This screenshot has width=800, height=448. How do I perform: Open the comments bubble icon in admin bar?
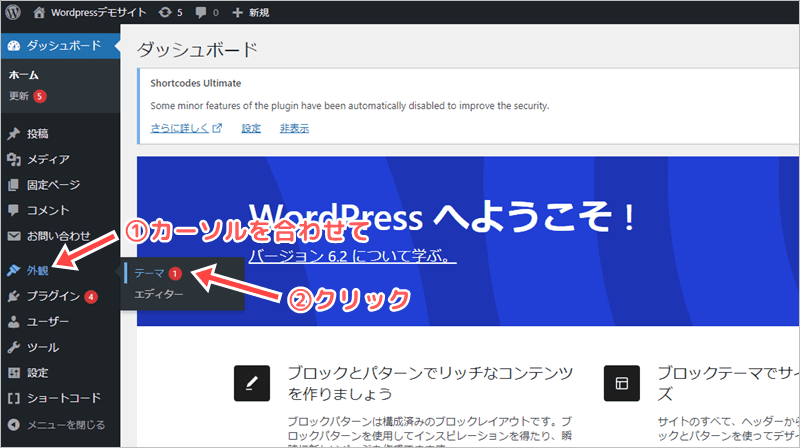pyautogui.click(x=207, y=13)
